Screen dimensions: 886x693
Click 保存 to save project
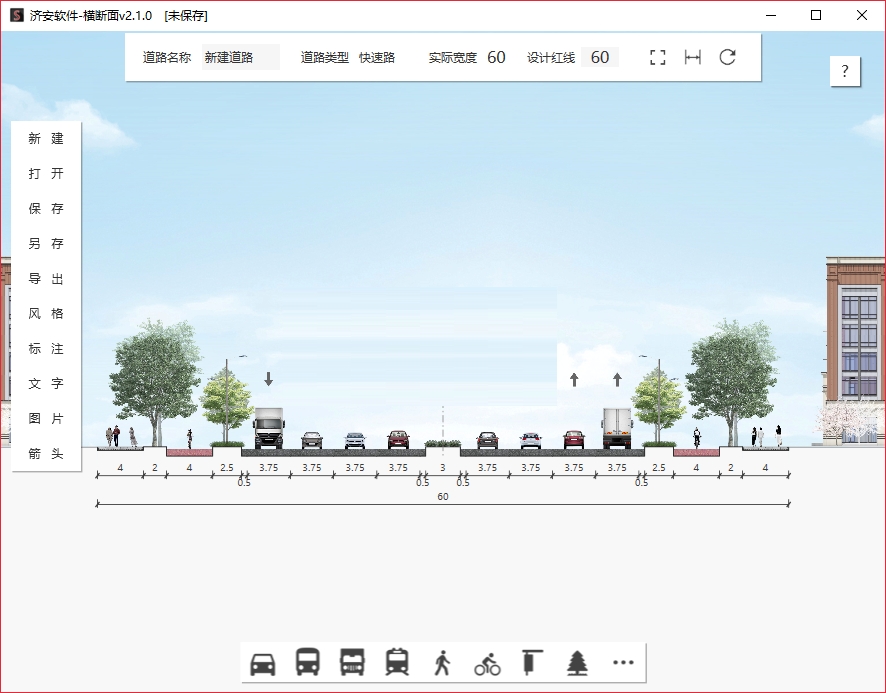tap(46, 209)
